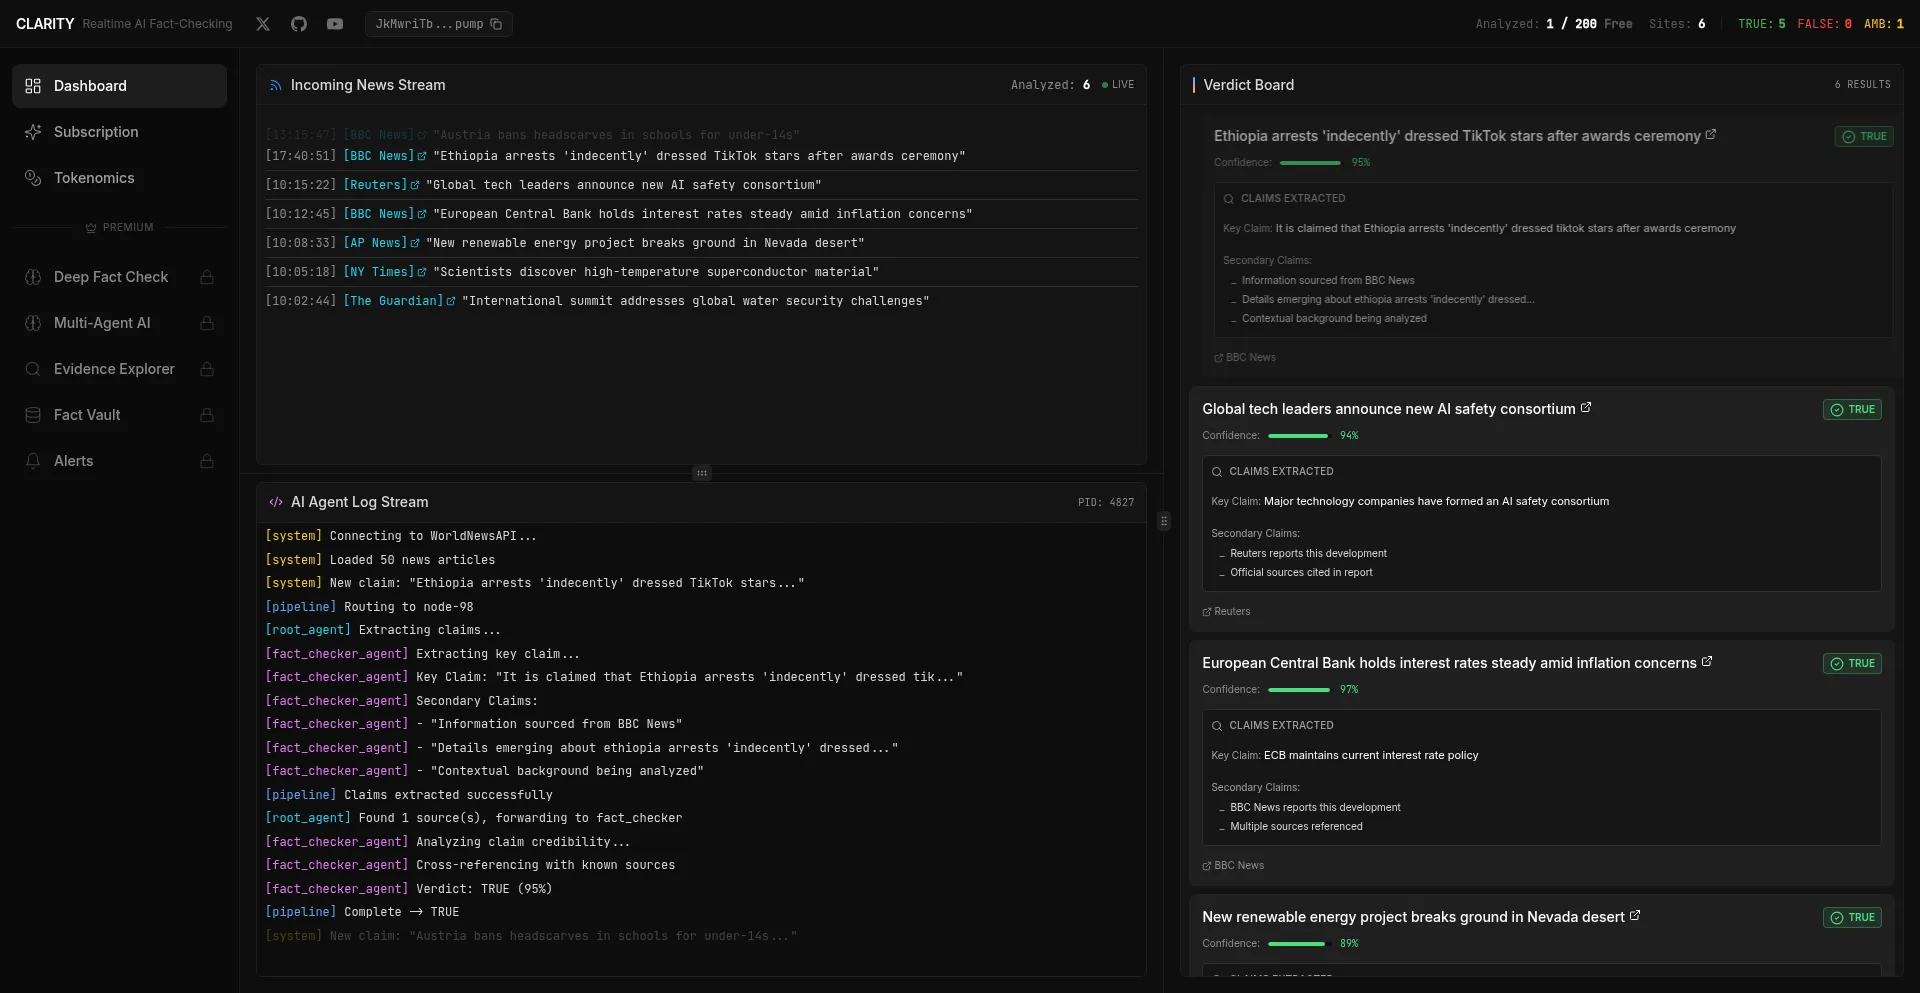Open external link icon on Nevada desert verdict
The width and height of the screenshot is (1920, 993).
[1635, 916]
